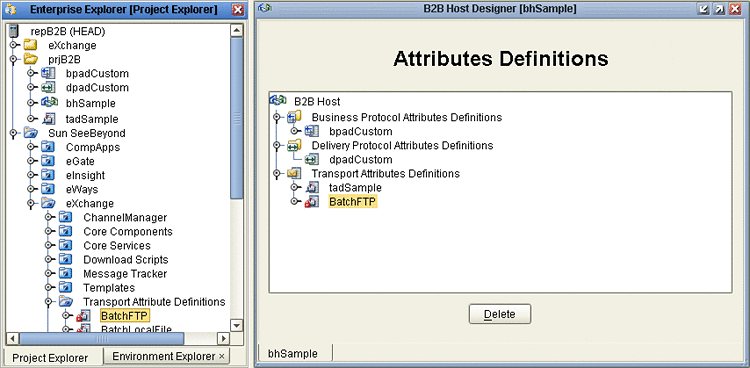Click the Delete button

tap(499, 314)
